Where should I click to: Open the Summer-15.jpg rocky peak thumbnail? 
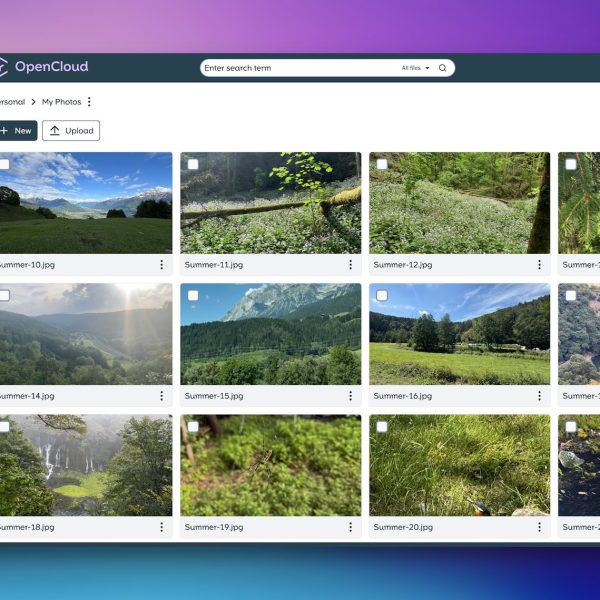click(x=271, y=334)
